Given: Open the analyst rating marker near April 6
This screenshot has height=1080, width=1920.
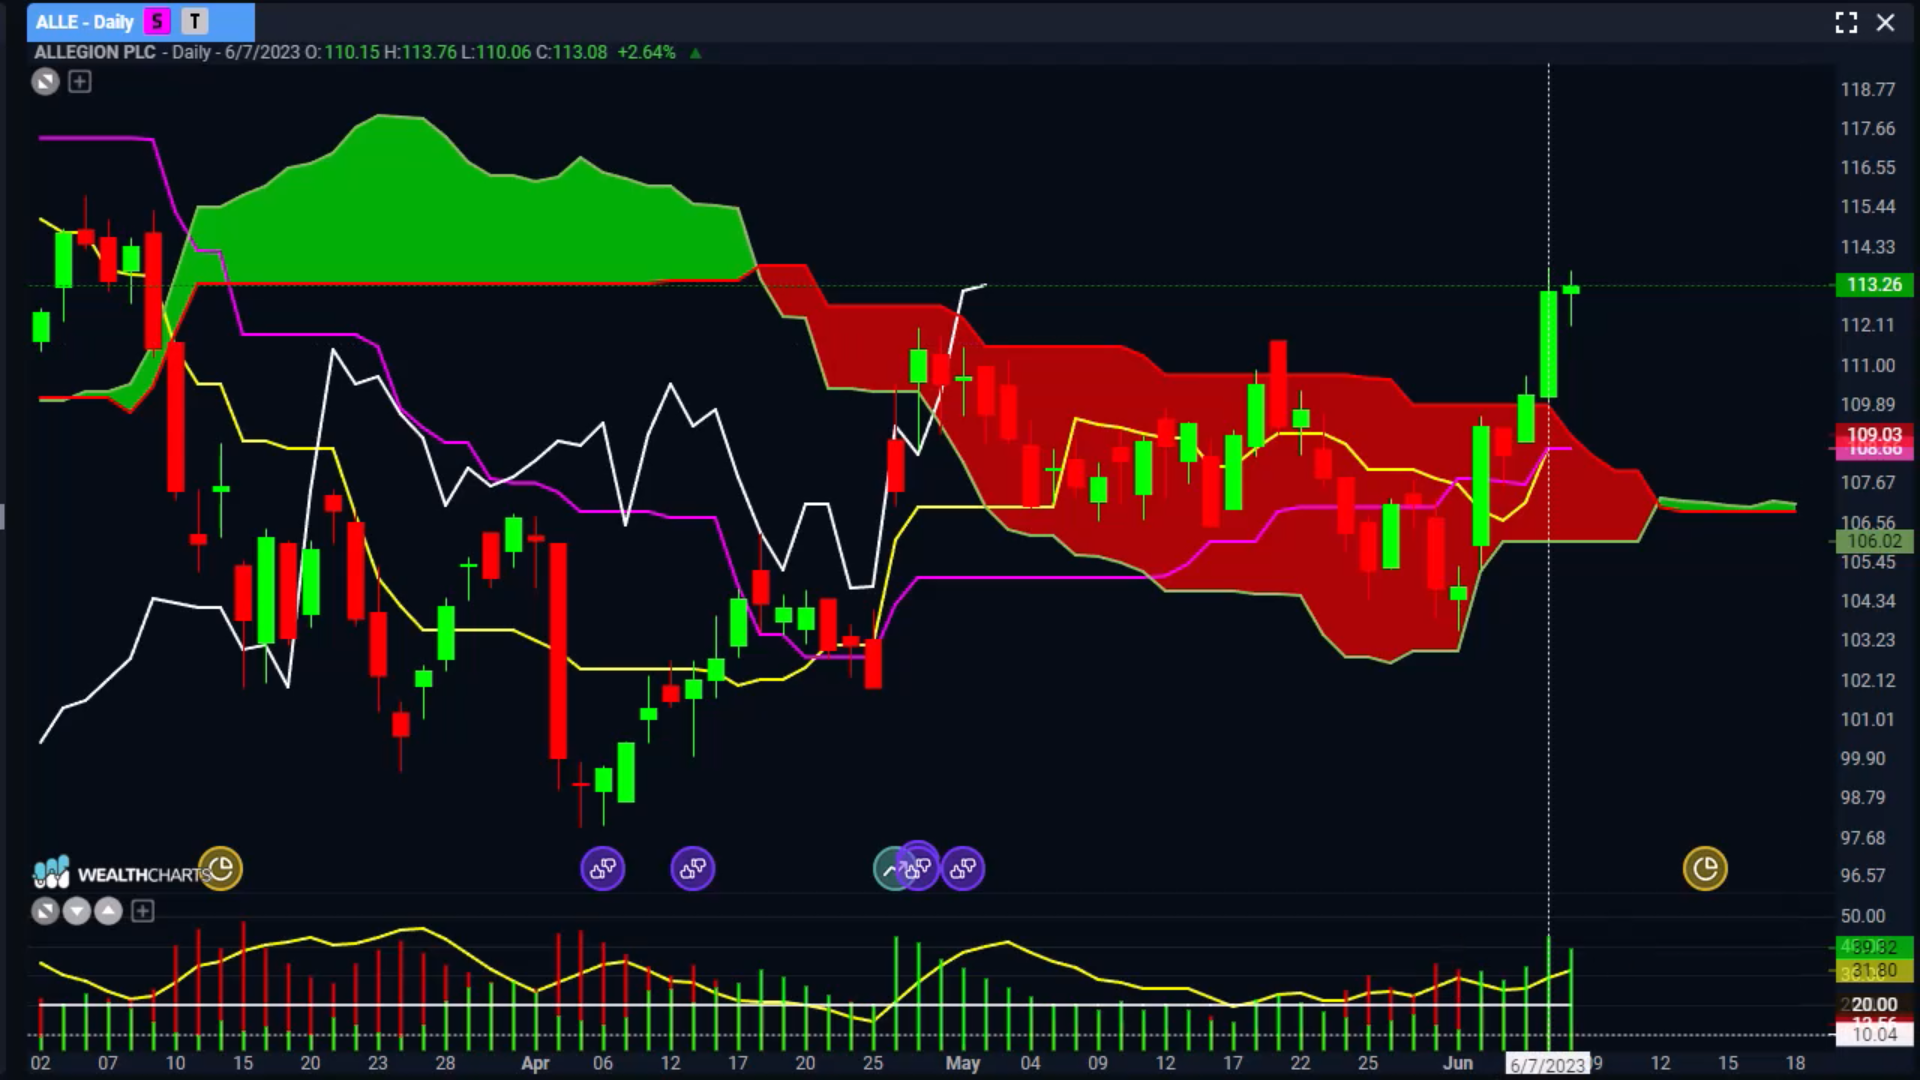Looking at the screenshot, I should pos(603,868).
